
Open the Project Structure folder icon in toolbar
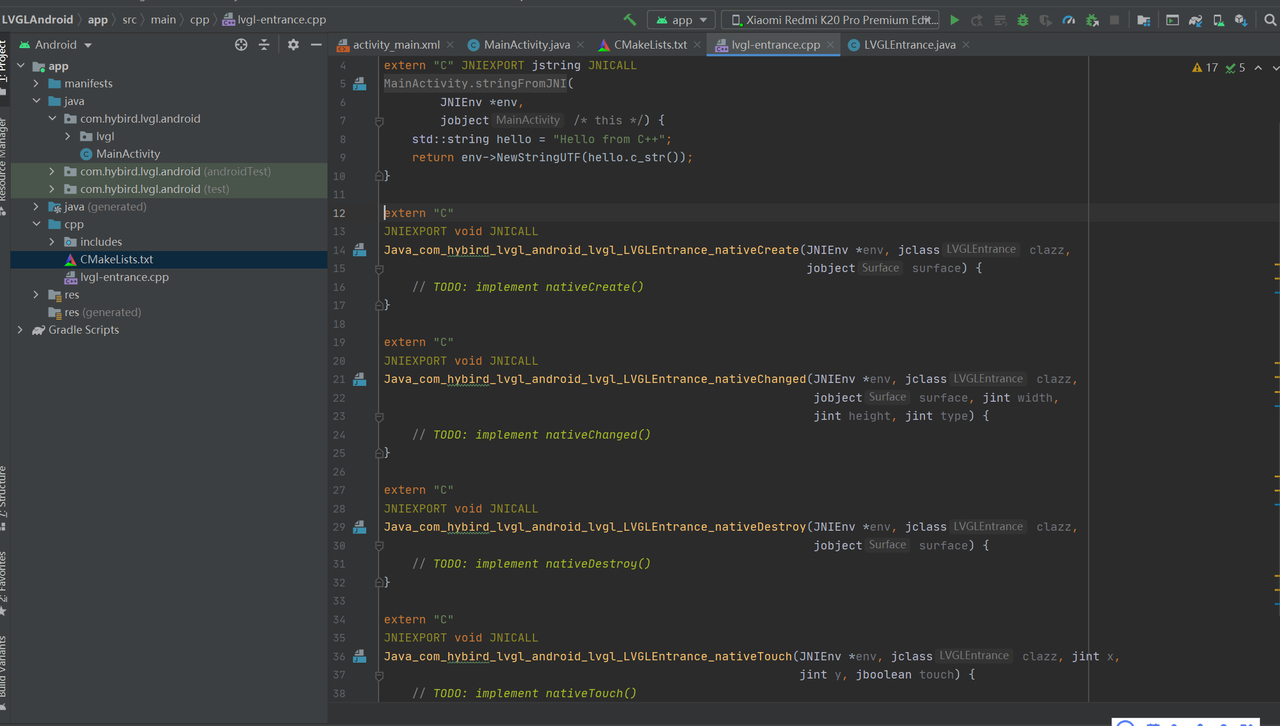pyautogui.click(x=1144, y=20)
